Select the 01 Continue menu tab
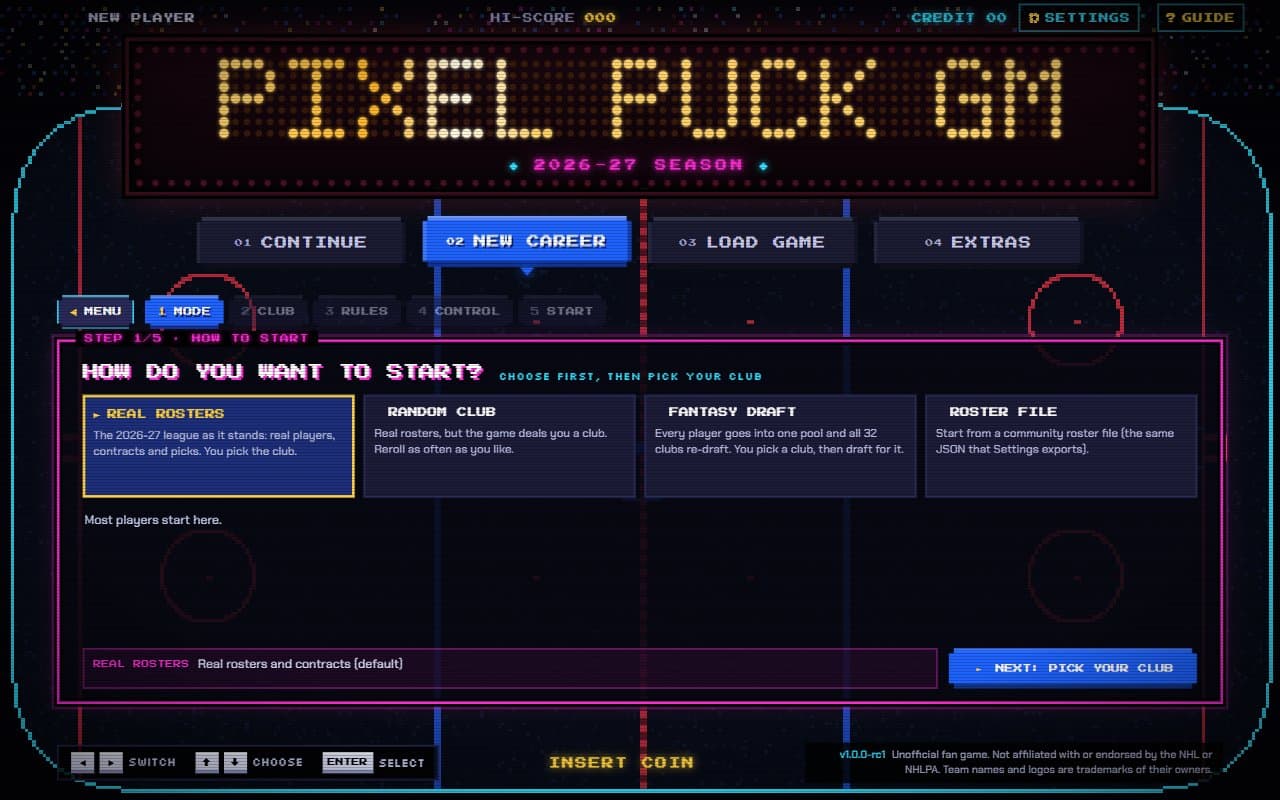The image size is (1280, 800). (x=301, y=242)
